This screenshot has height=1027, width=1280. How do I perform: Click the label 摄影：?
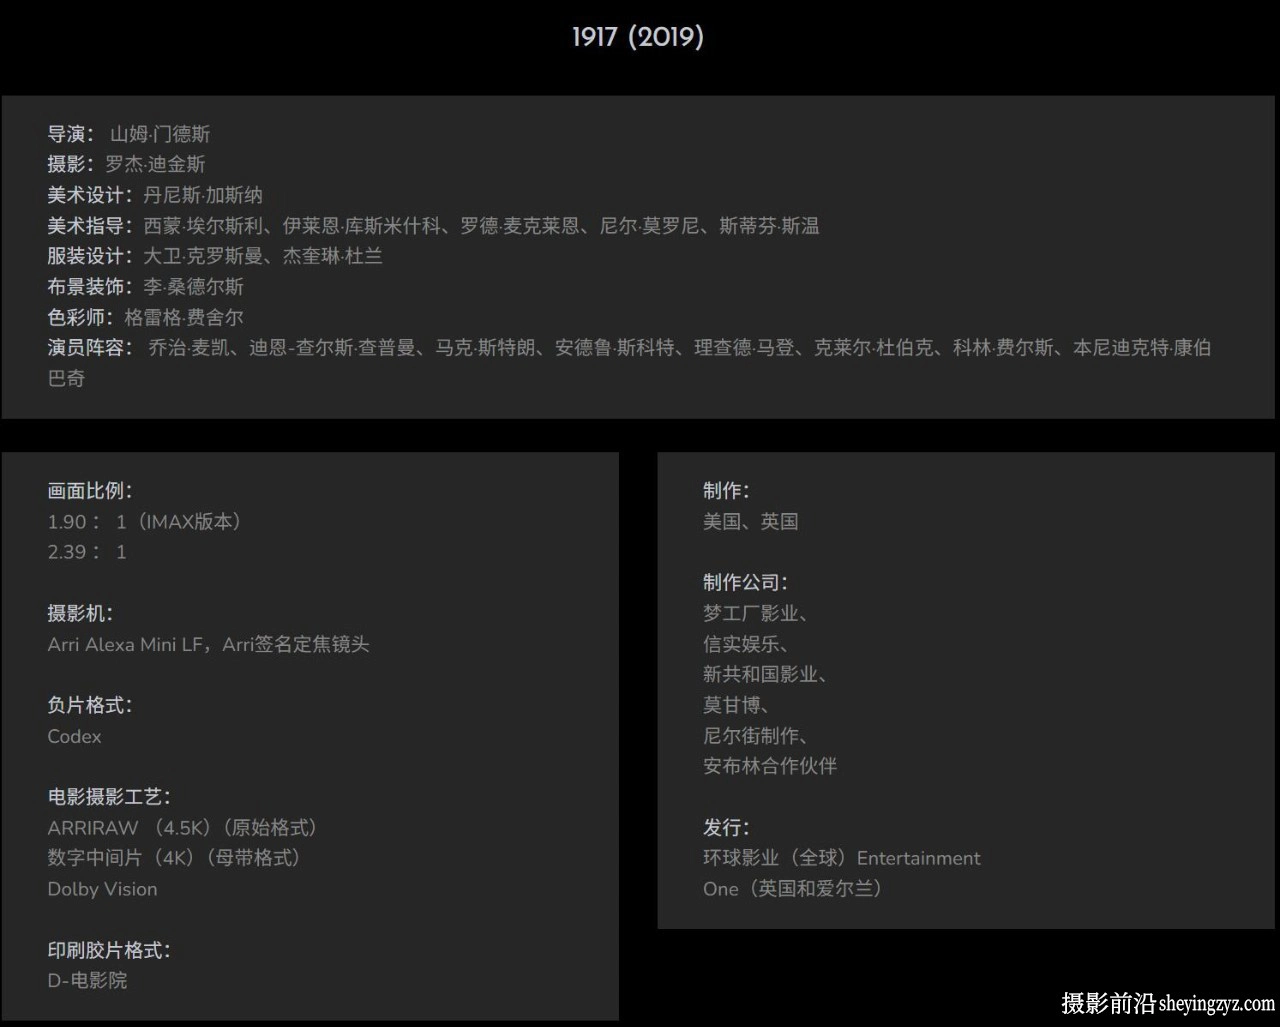click(x=72, y=164)
